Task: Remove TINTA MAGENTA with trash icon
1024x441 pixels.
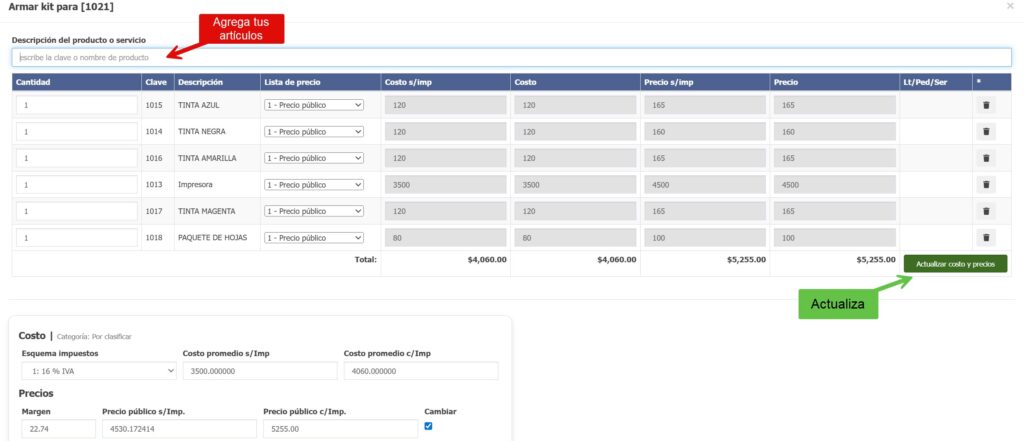Action: (x=985, y=211)
